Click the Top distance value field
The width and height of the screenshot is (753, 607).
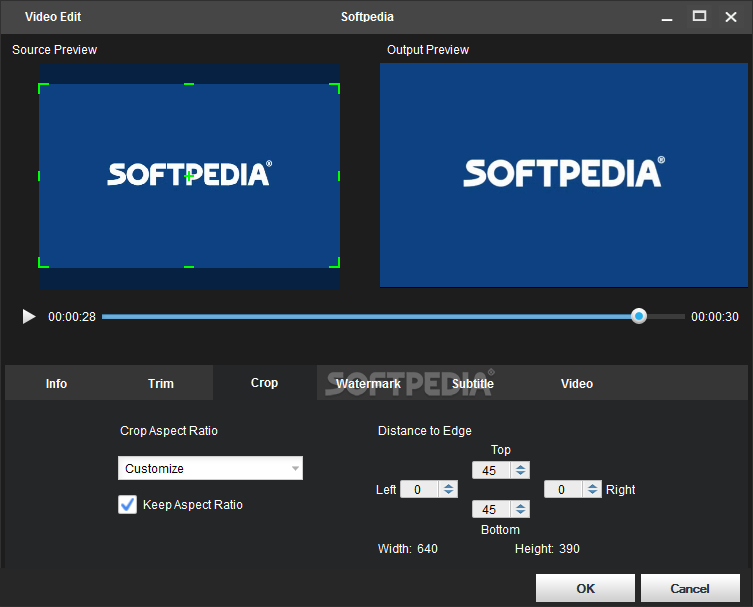491,470
